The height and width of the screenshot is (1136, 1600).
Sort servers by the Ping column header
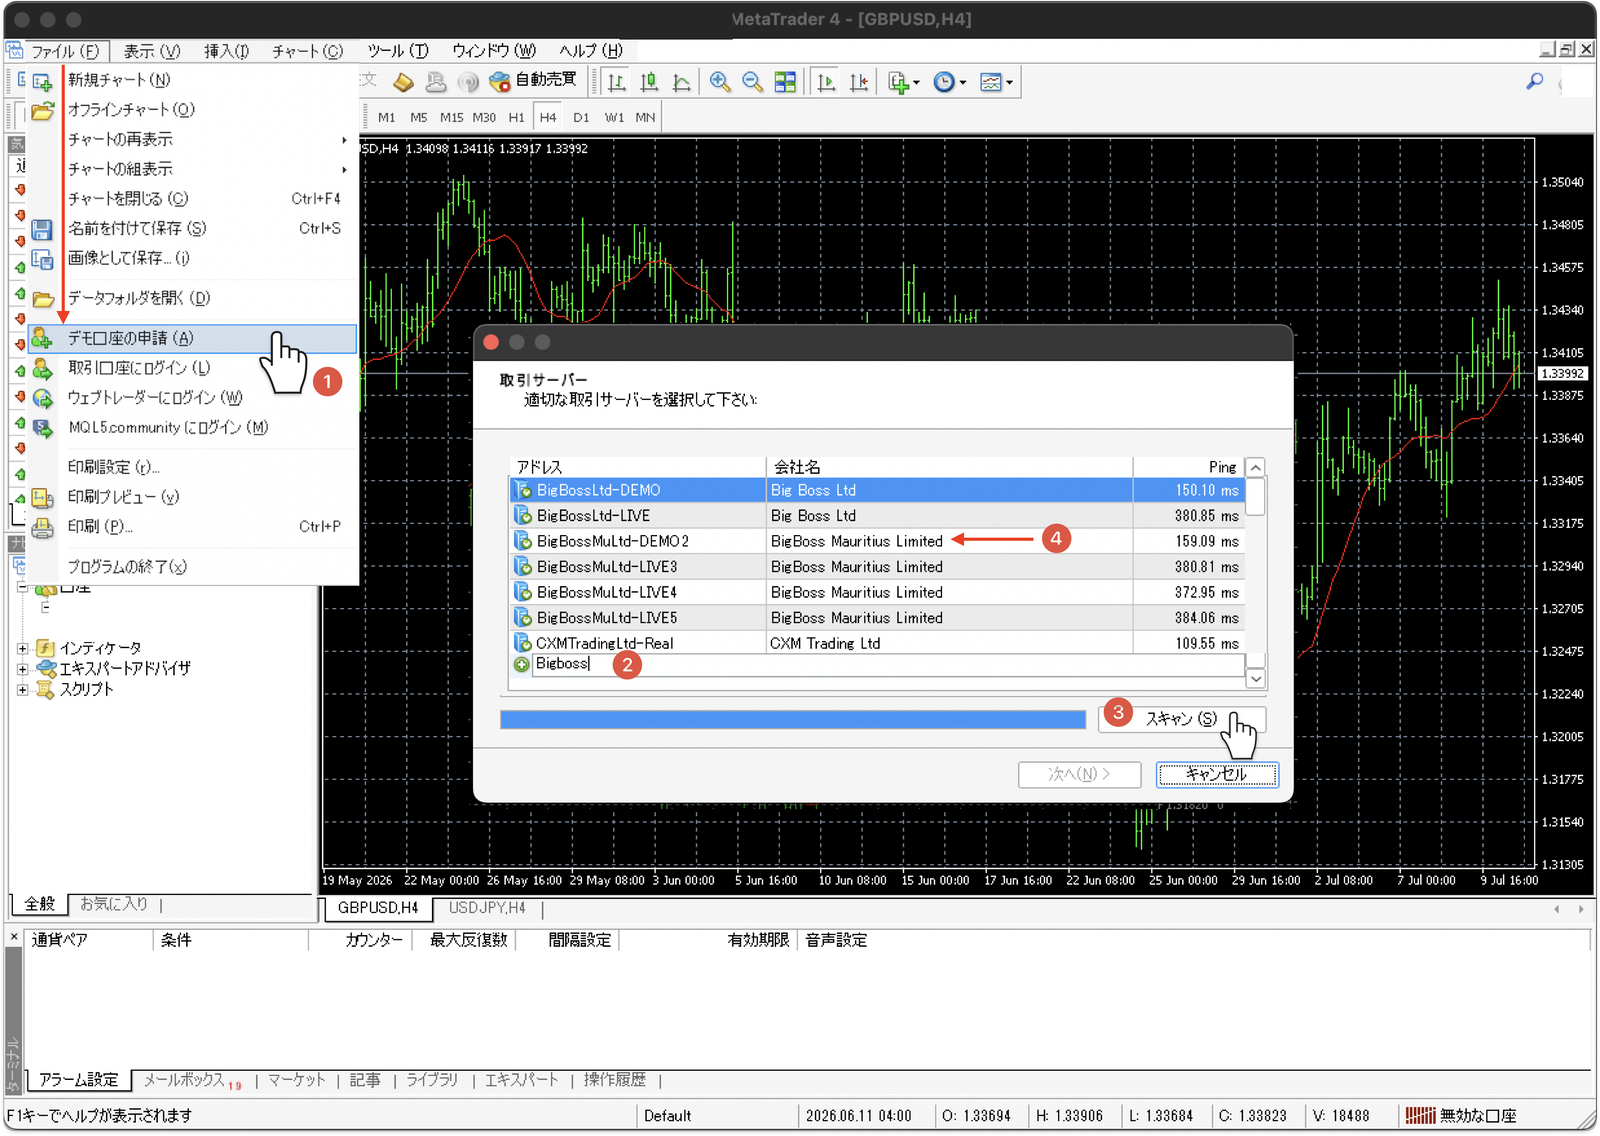tap(1188, 467)
